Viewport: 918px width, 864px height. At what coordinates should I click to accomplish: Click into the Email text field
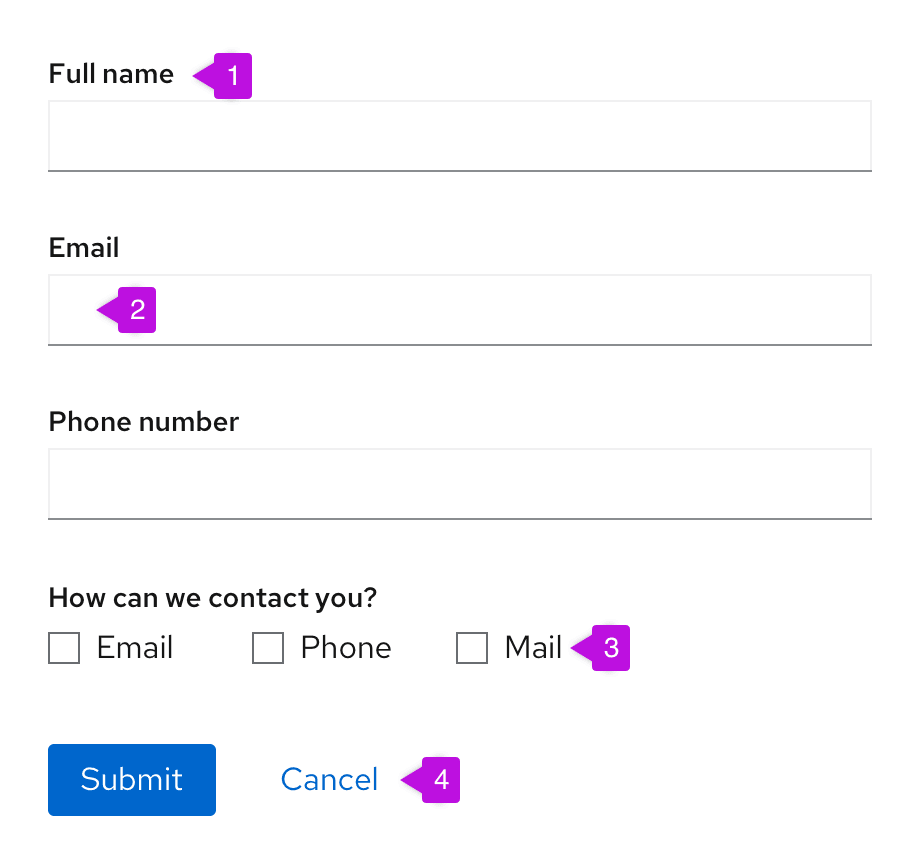500,310
